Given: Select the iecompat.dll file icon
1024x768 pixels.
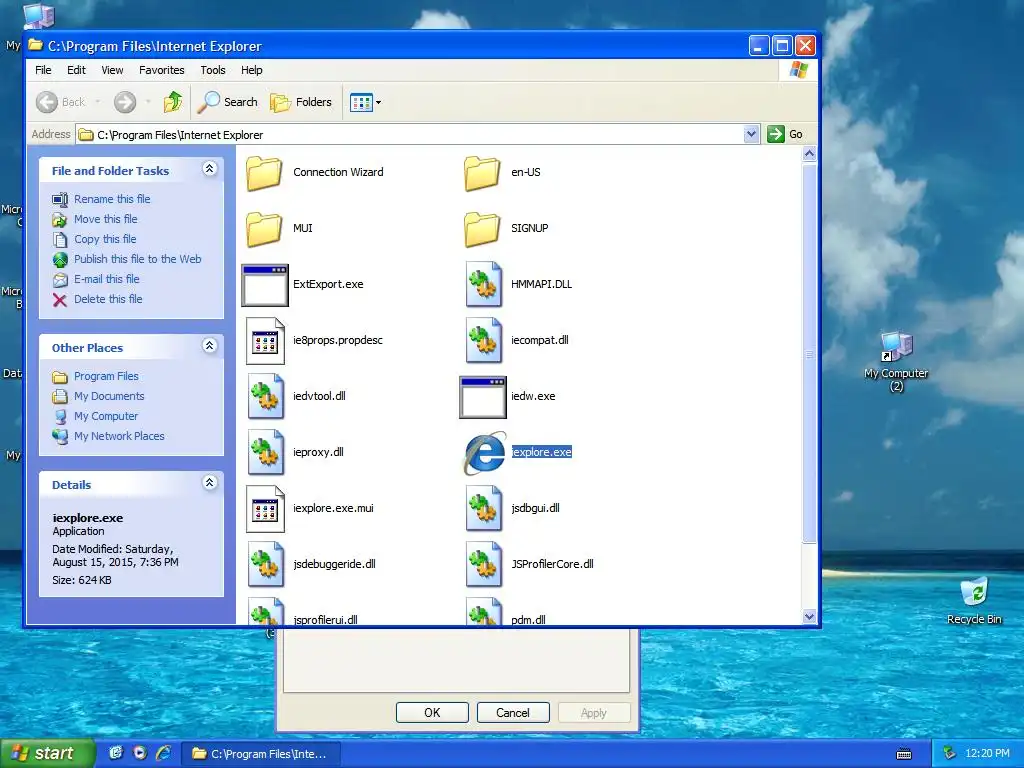Looking at the screenshot, I should (x=484, y=340).
